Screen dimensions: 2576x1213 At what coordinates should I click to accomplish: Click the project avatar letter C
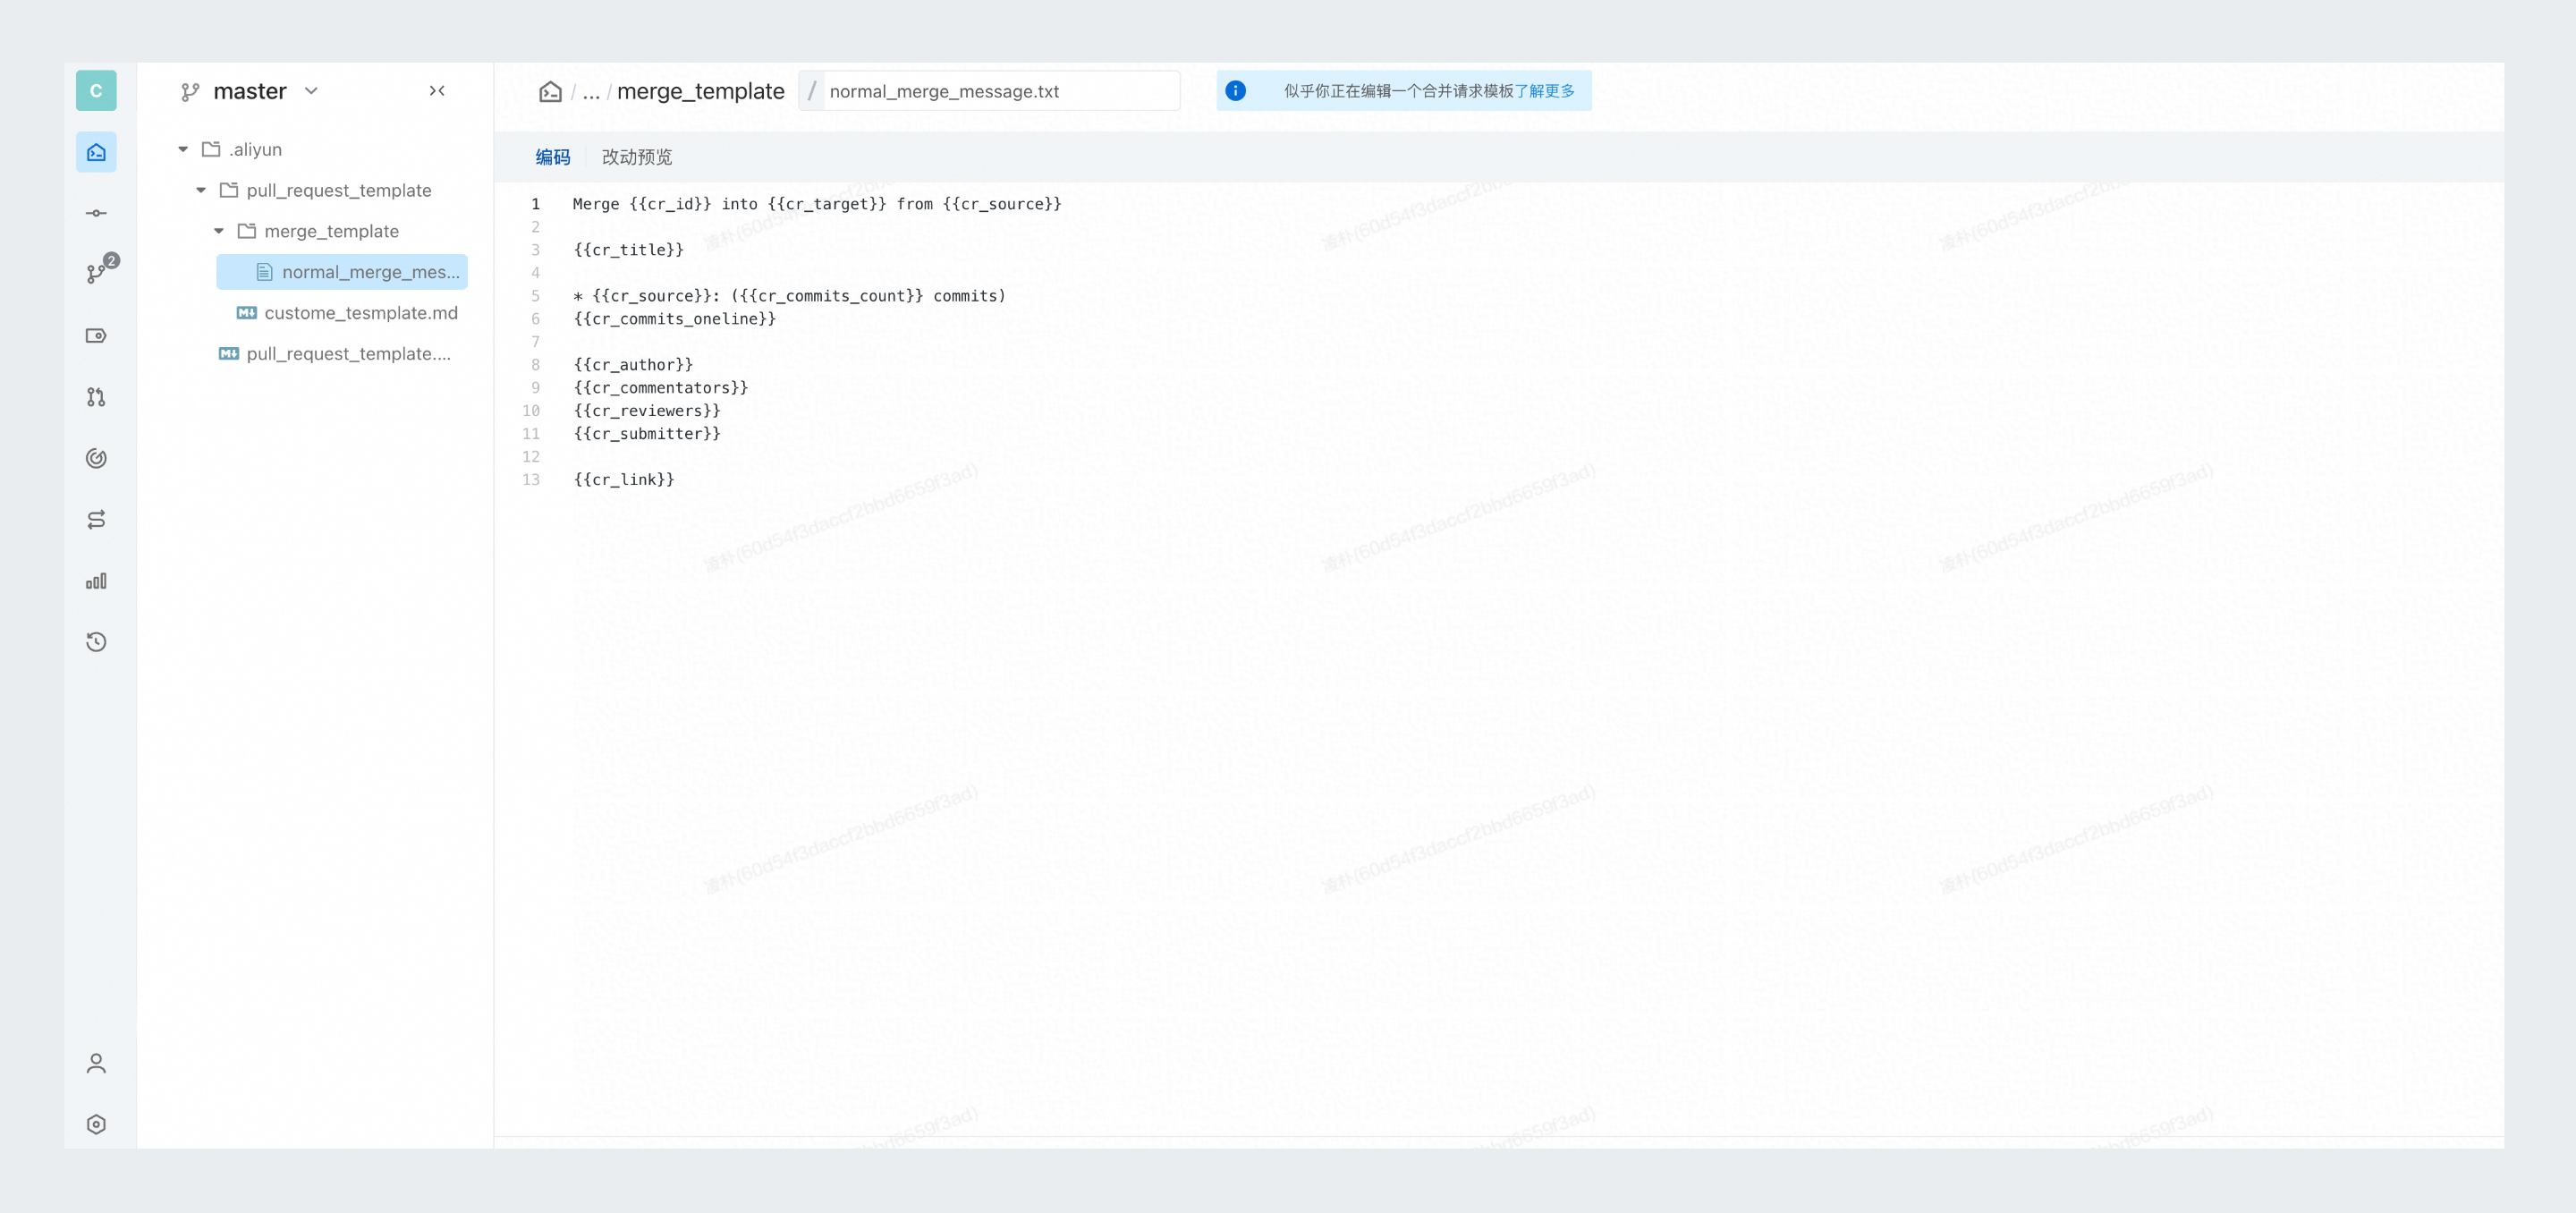(x=96, y=91)
